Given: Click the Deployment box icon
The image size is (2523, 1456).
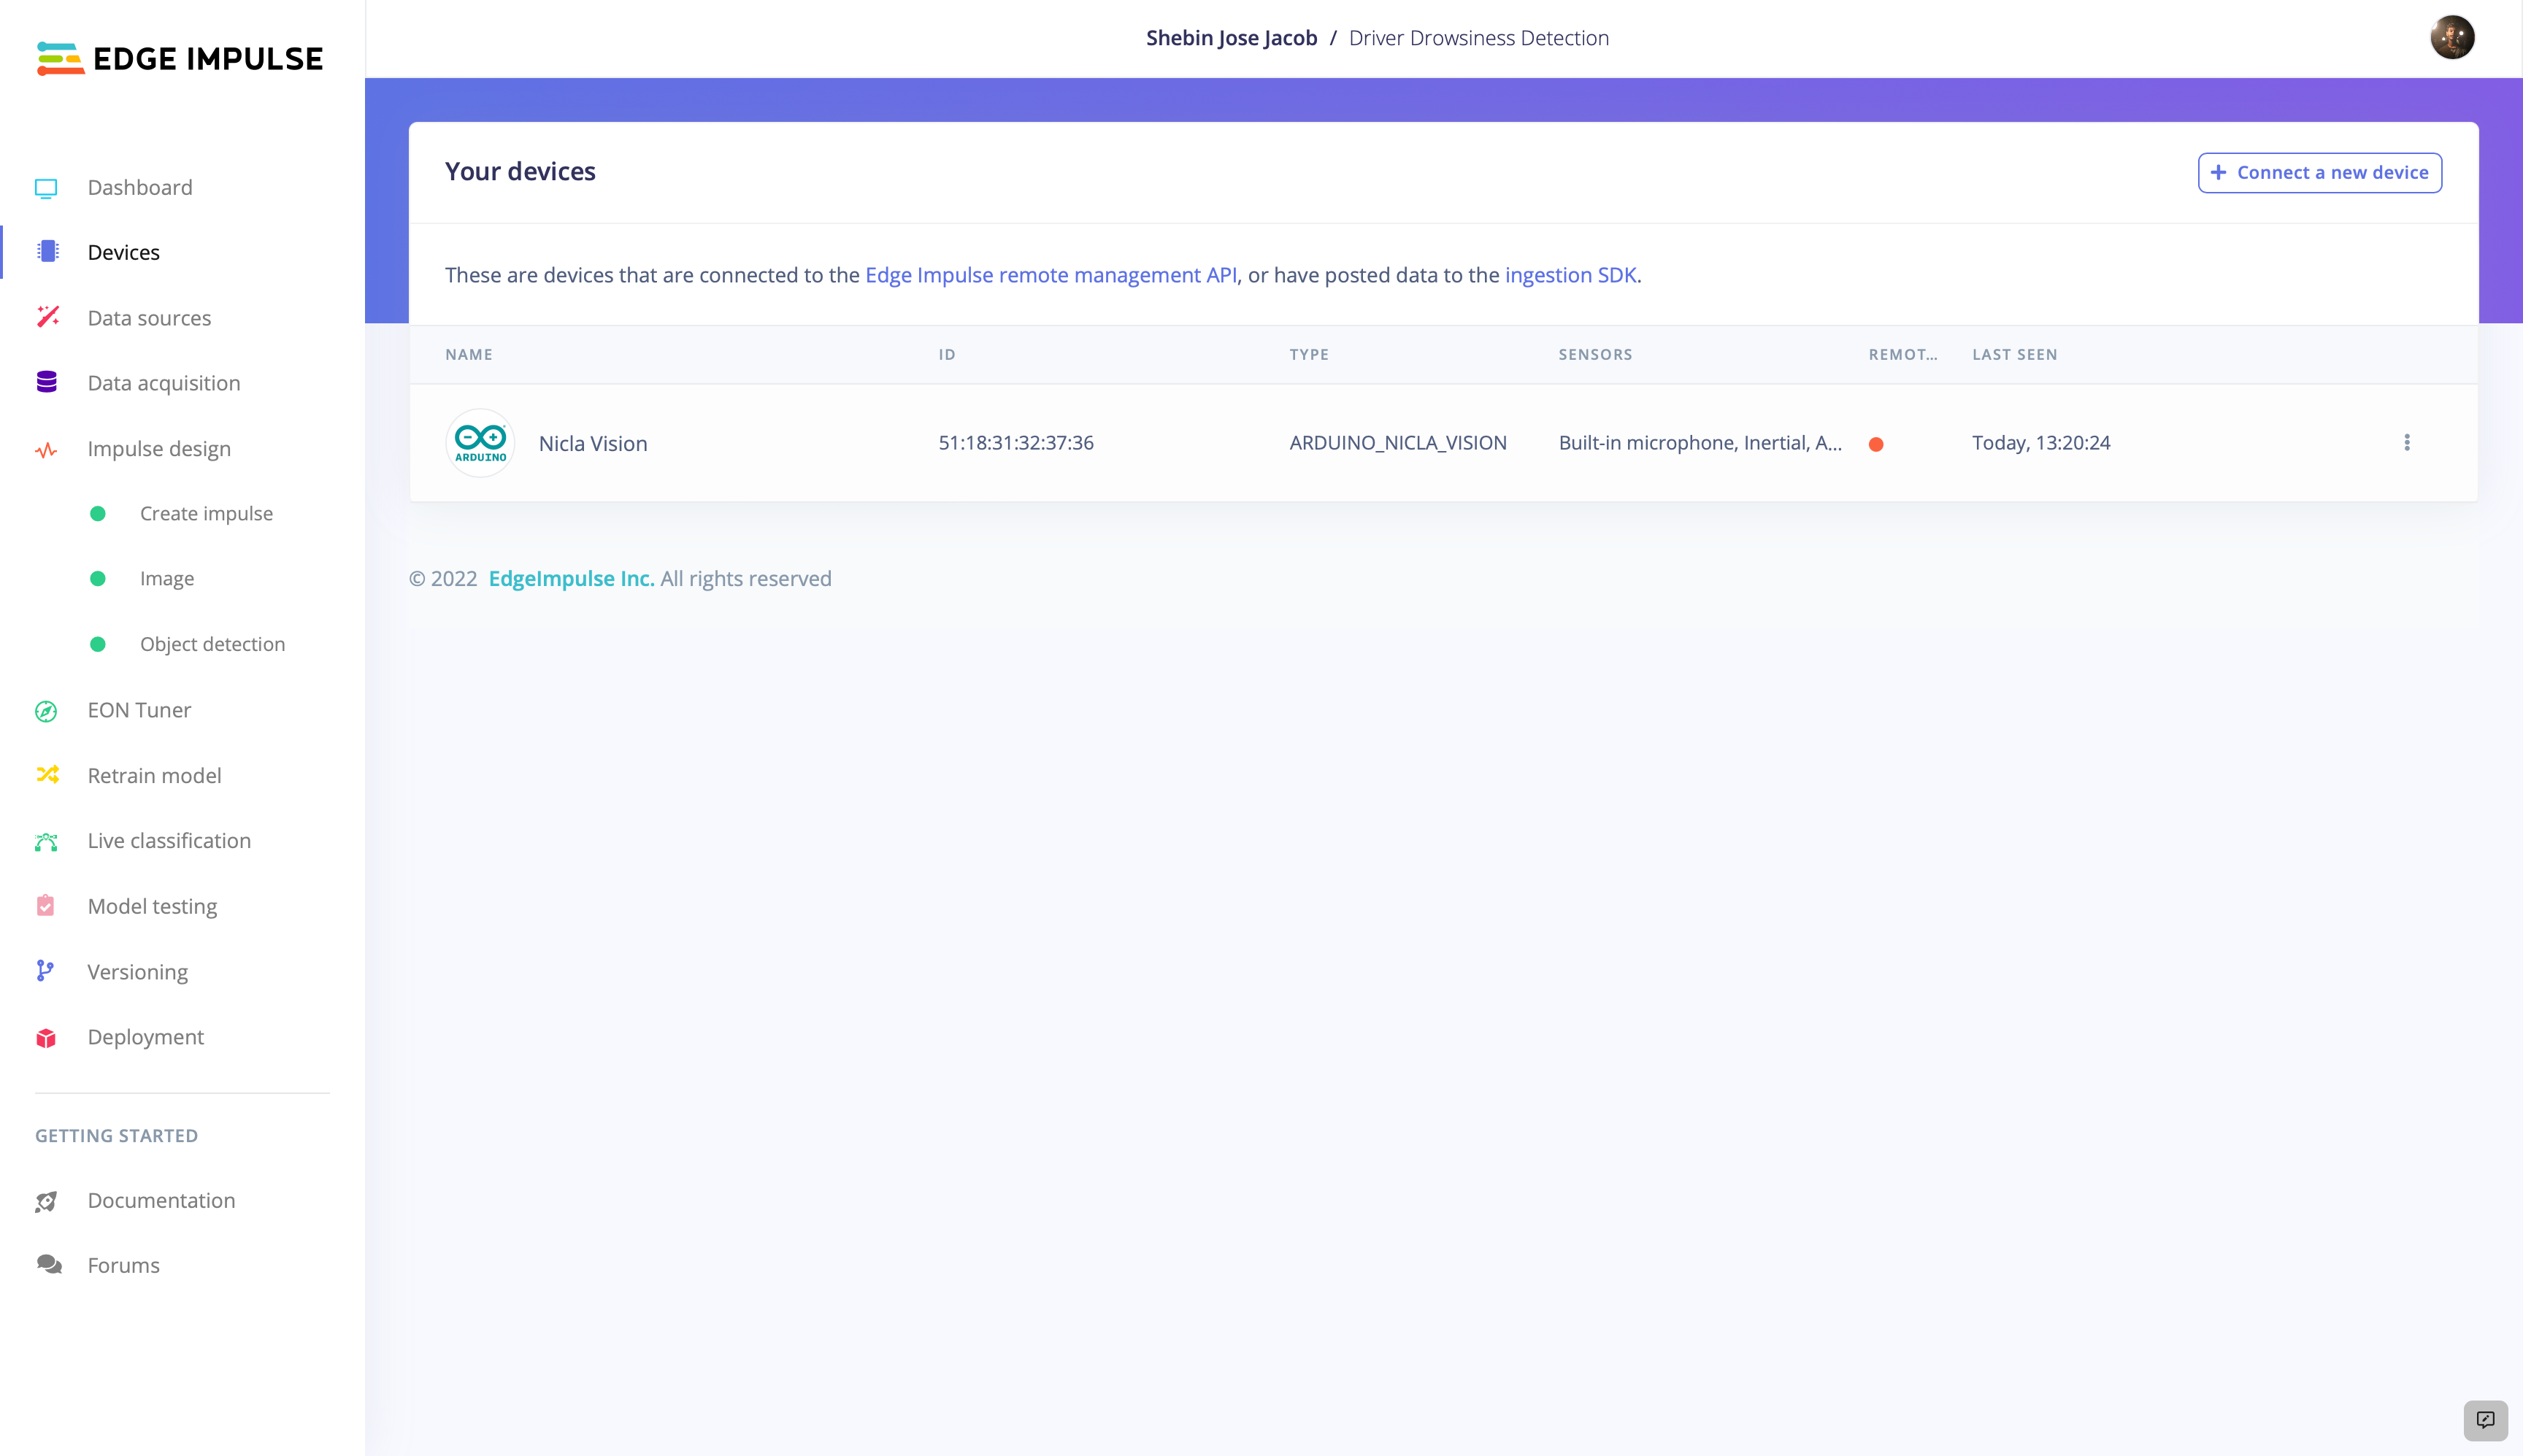Looking at the screenshot, I should pos(46,1038).
